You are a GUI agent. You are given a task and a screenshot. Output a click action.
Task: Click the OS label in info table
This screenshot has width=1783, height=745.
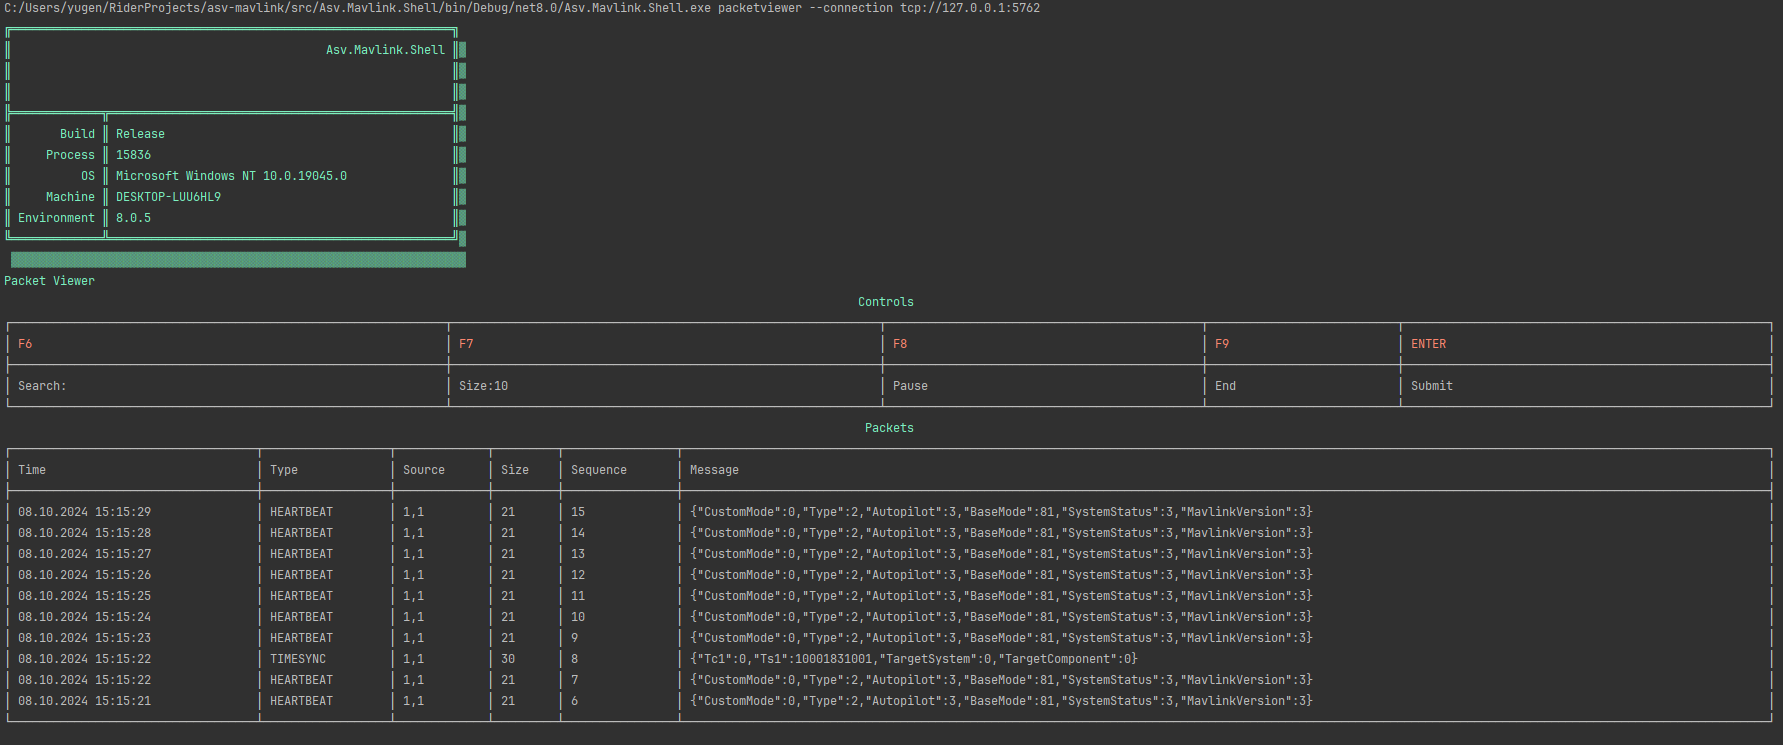pyautogui.click(x=88, y=176)
